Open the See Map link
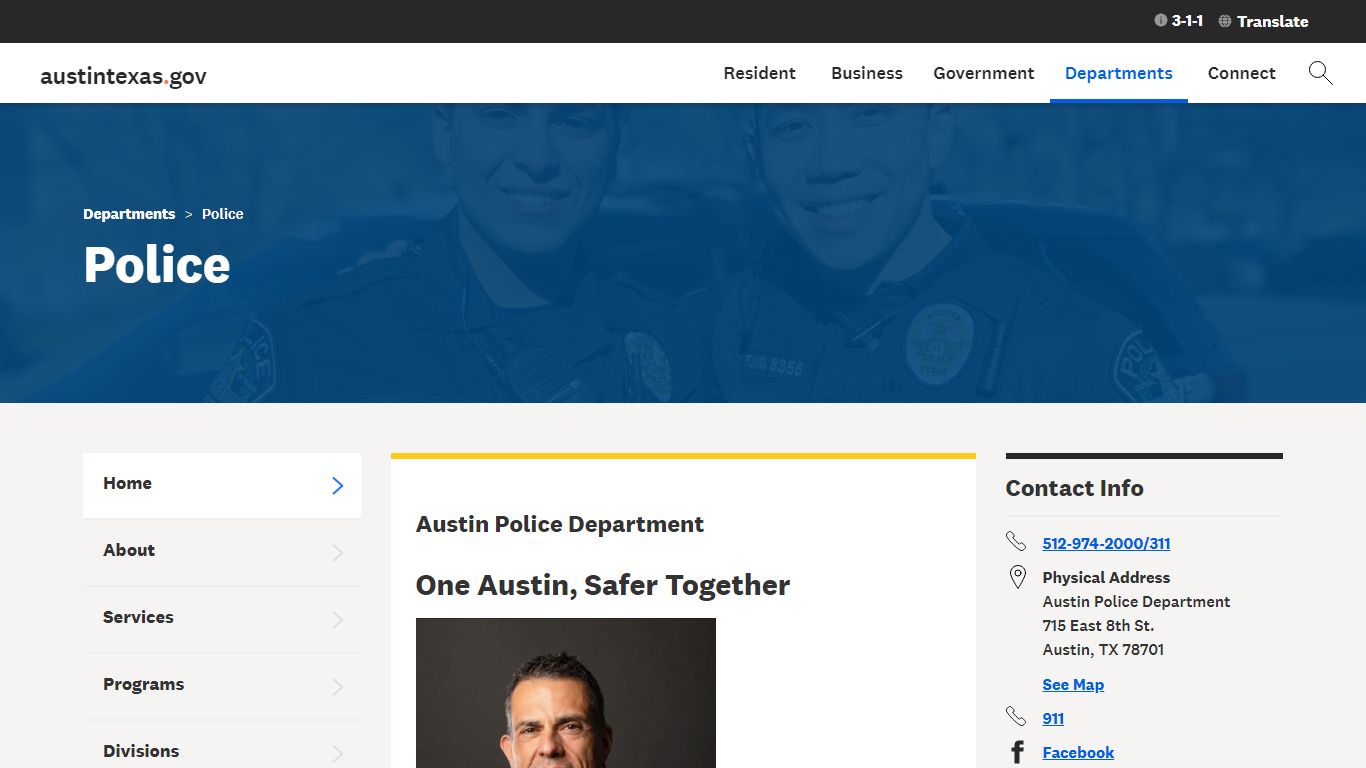The image size is (1366, 768). click(1073, 685)
